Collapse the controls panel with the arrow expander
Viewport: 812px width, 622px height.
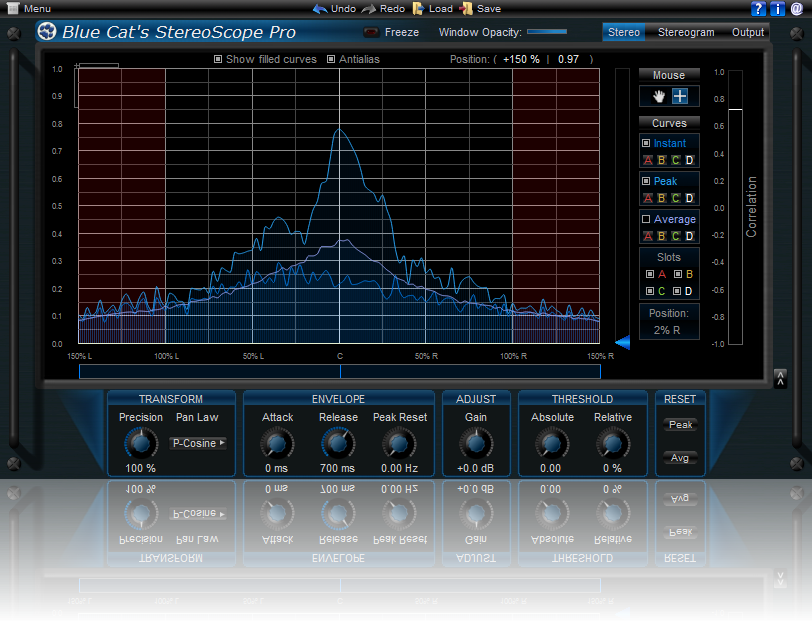tap(780, 378)
